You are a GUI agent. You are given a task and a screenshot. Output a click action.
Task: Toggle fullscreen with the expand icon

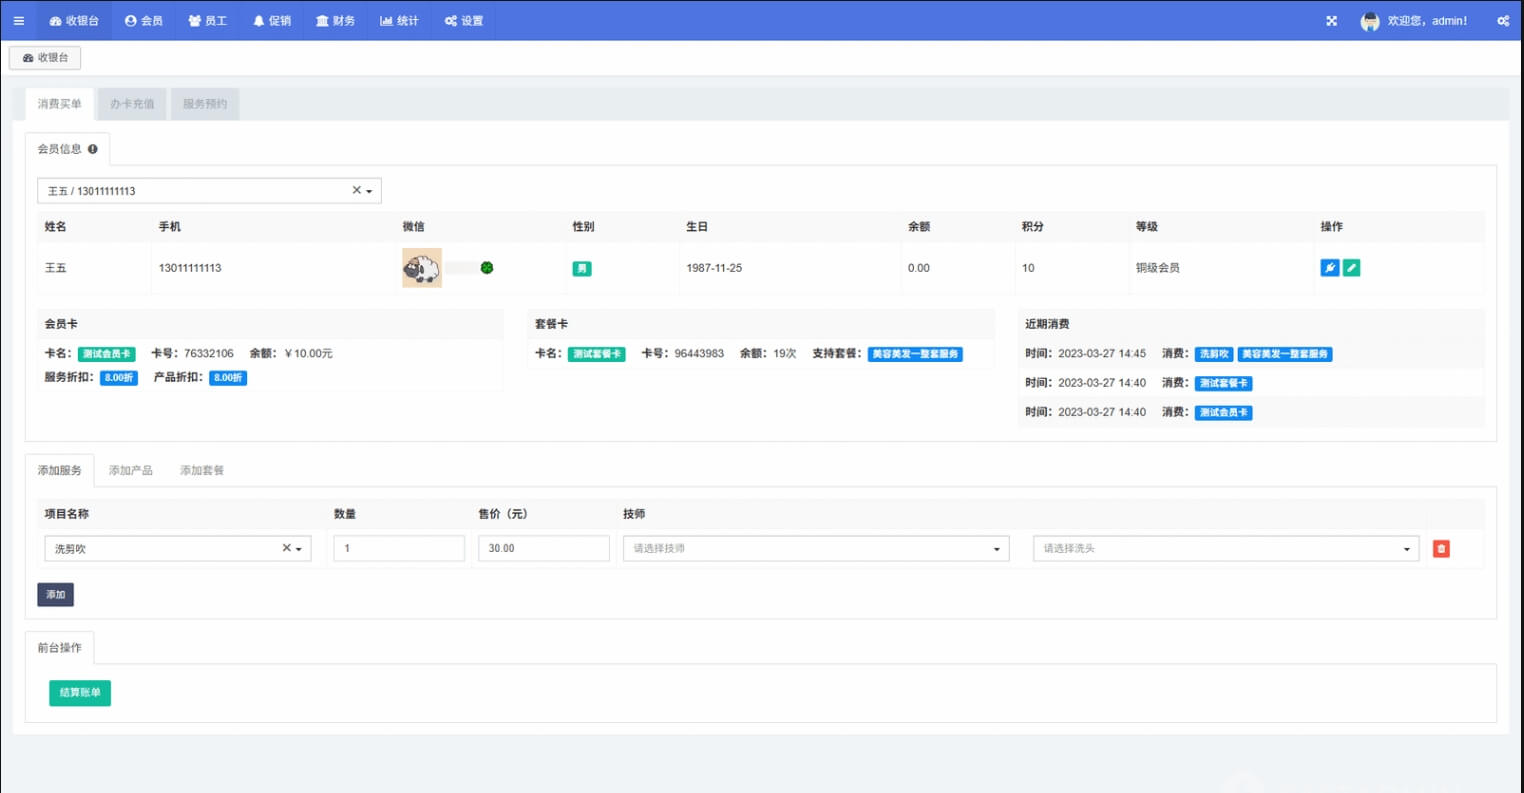1331,21
